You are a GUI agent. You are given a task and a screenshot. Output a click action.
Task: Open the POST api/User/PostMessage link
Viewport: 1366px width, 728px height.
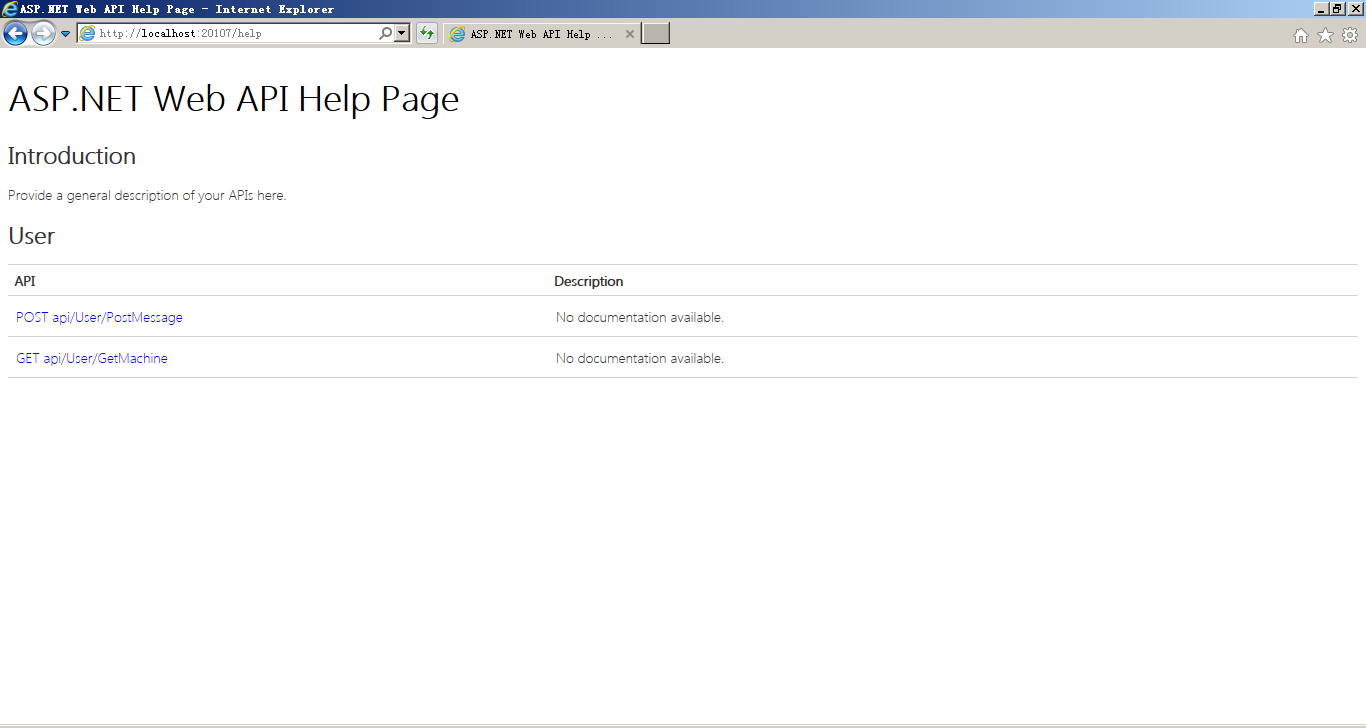(x=99, y=317)
